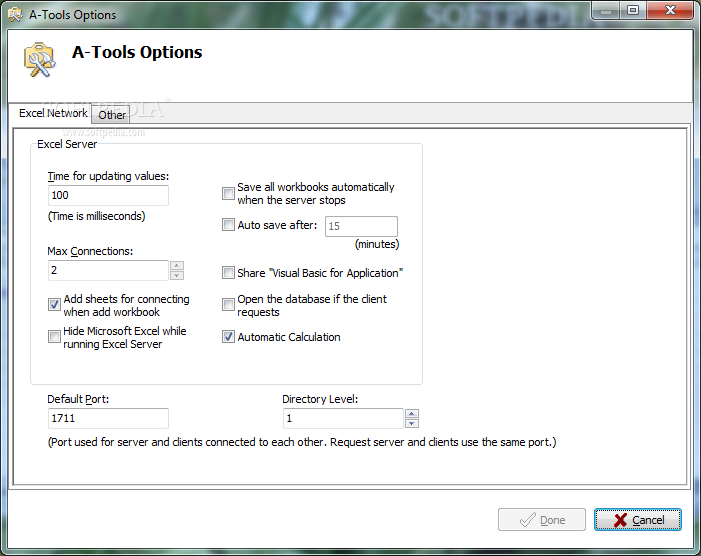Image resolution: width=701 pixels, height=556 pixels.
Task: Click the Cancel button
Action: point(638,520)
